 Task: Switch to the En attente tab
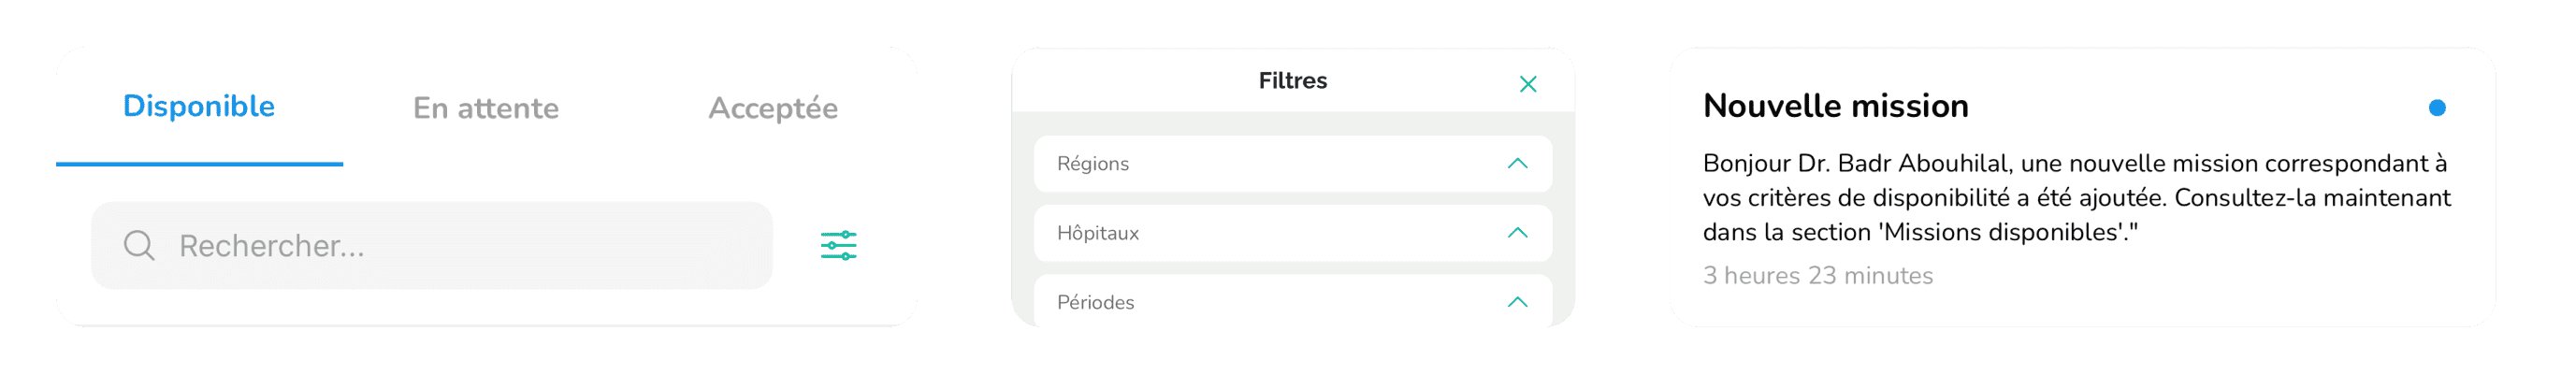(485, 108)
